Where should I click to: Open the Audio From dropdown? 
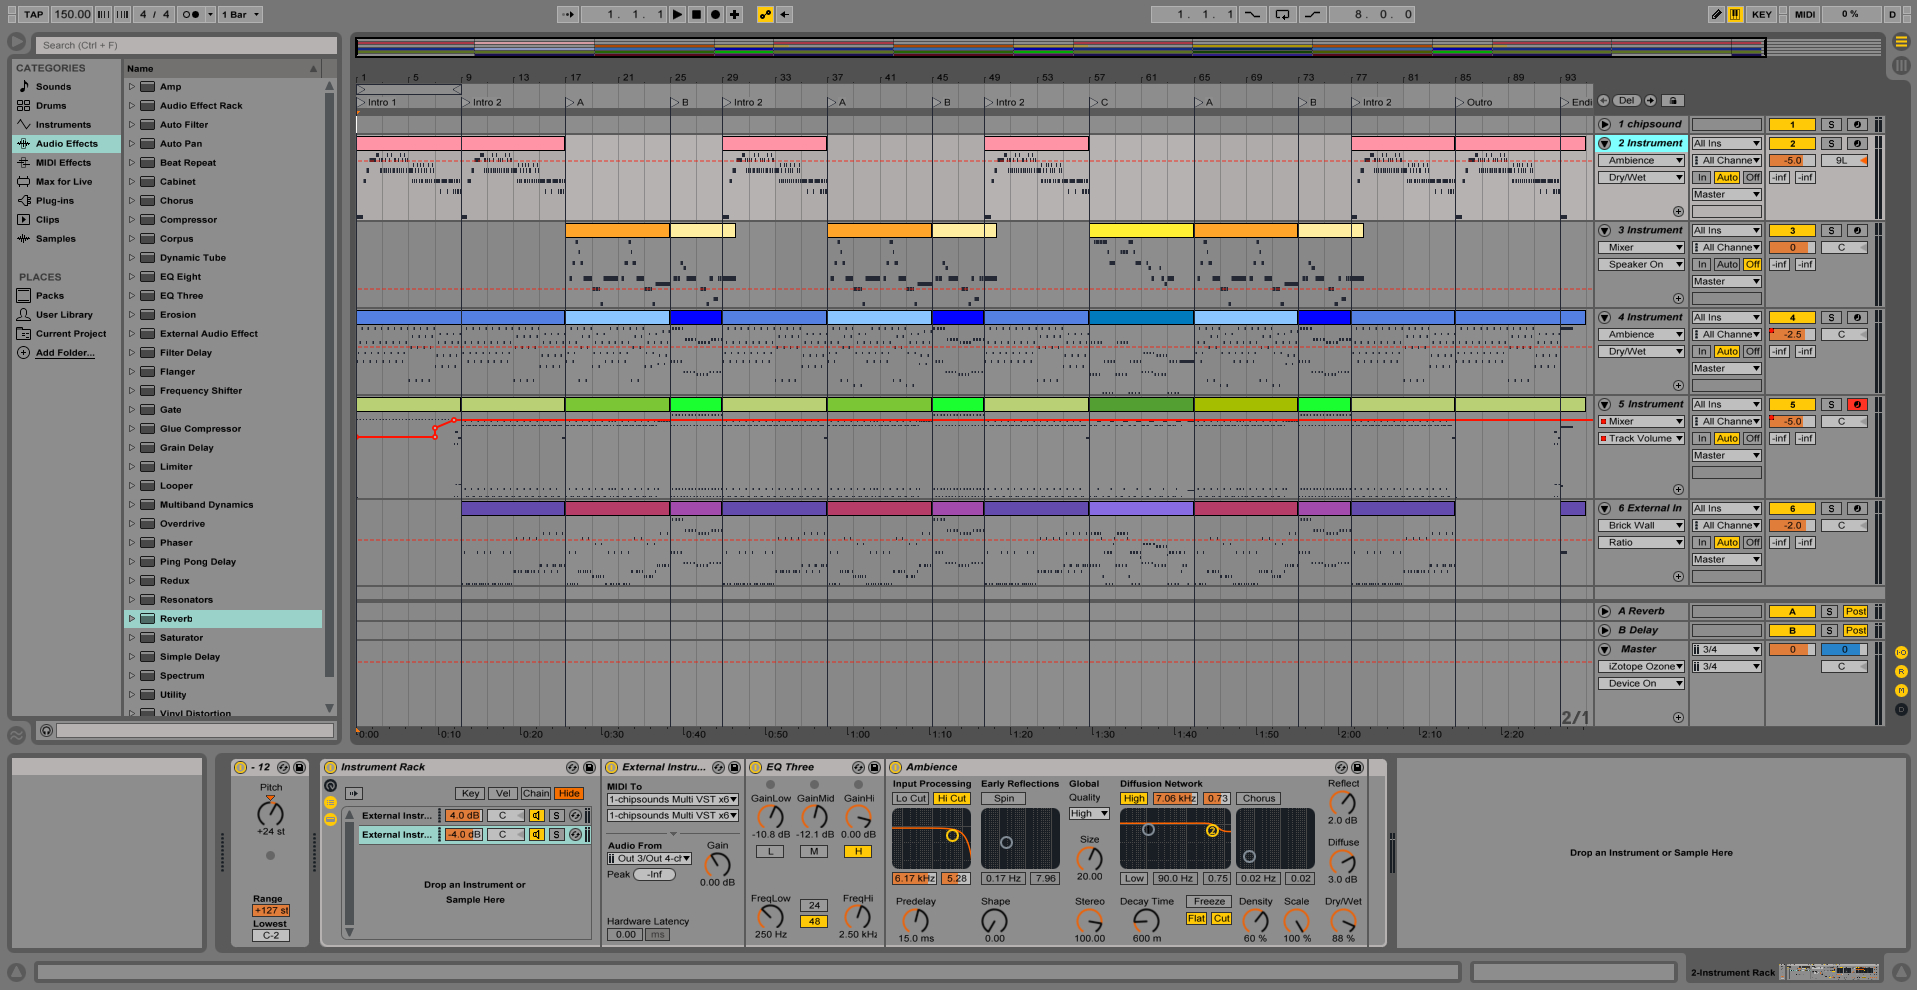(x=650, y=859)
